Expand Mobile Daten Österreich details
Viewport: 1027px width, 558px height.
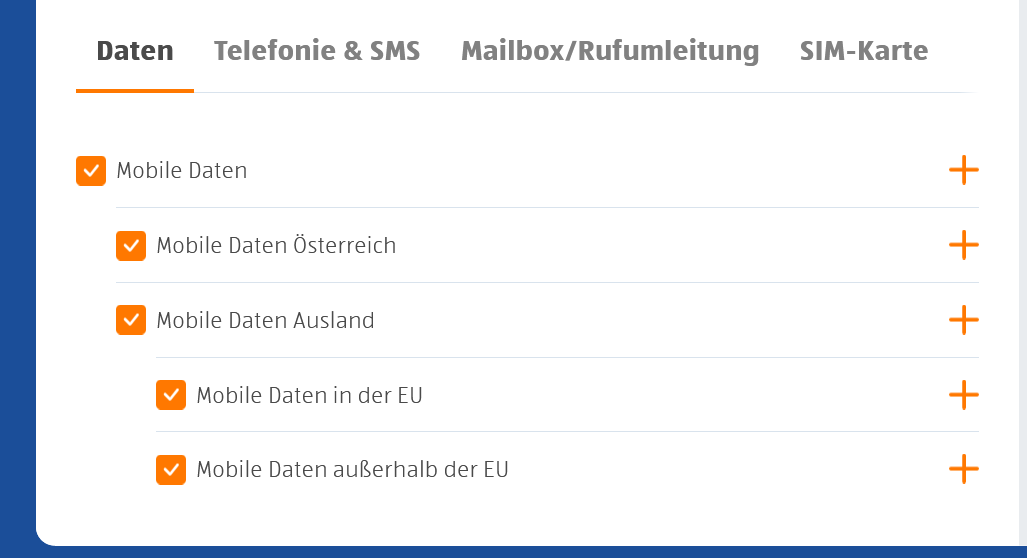(963, 245)
